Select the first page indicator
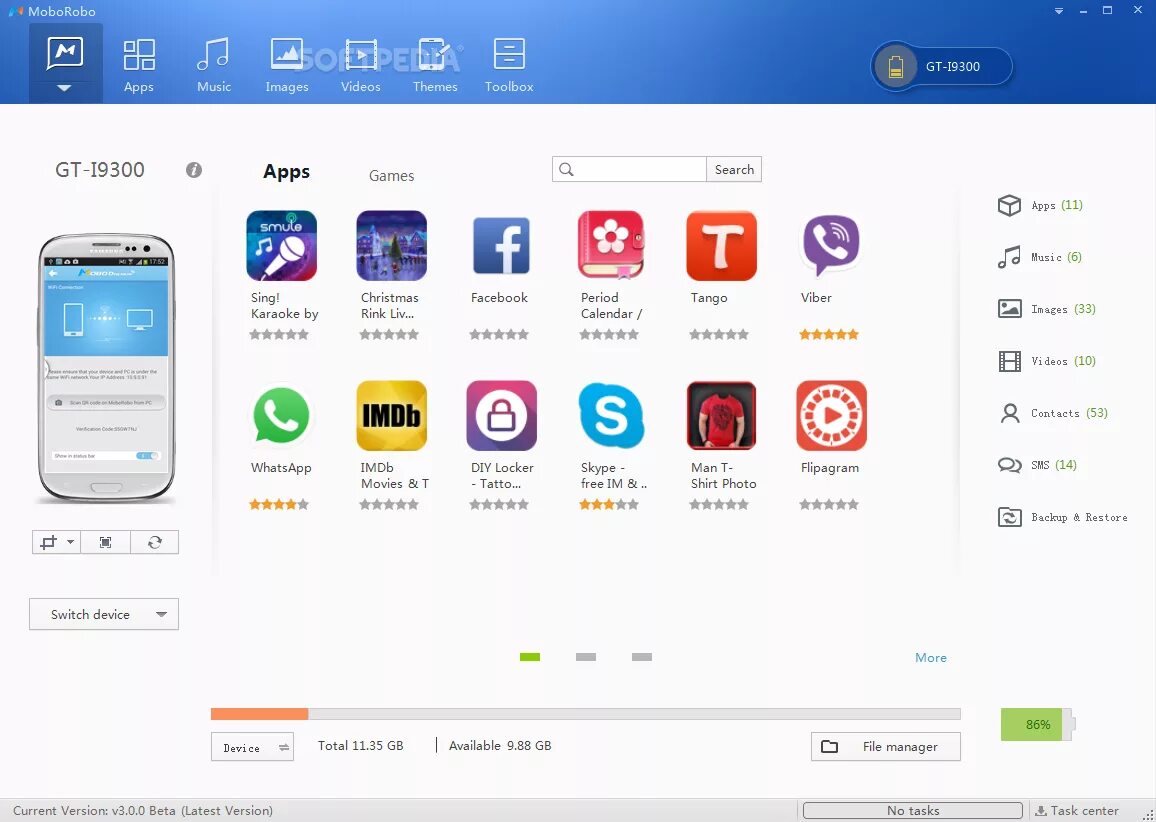Viewport: 1156px width, 822px height. (x=529, y=657)
